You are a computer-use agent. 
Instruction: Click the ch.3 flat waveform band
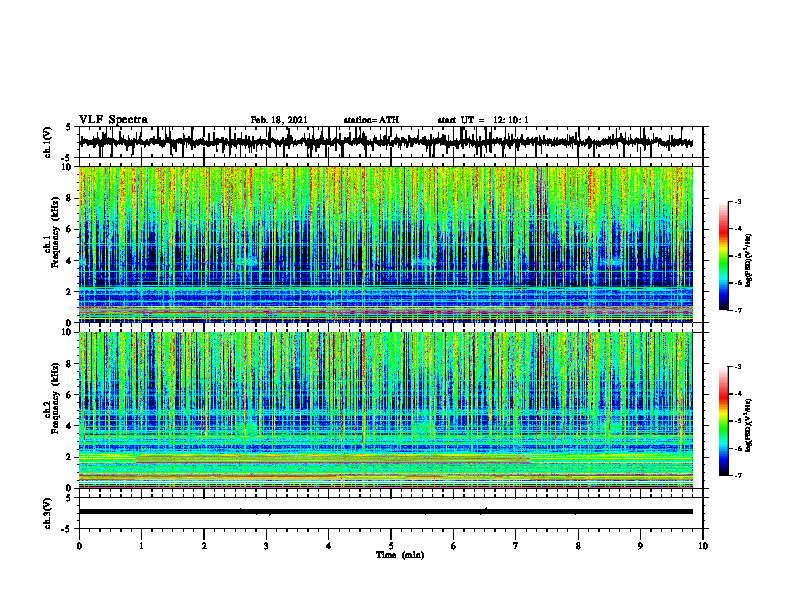[x=386, y=512]
